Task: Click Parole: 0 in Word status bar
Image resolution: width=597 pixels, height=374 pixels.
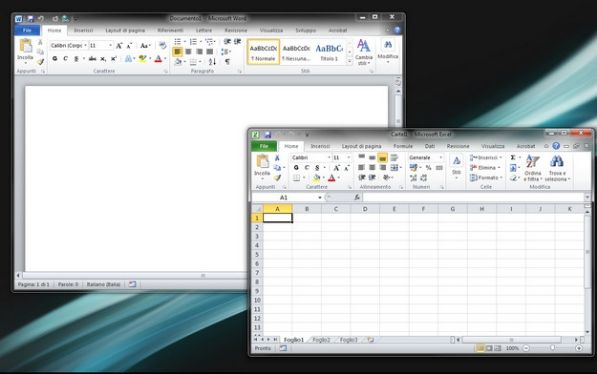Action: (x=68, y=284)
